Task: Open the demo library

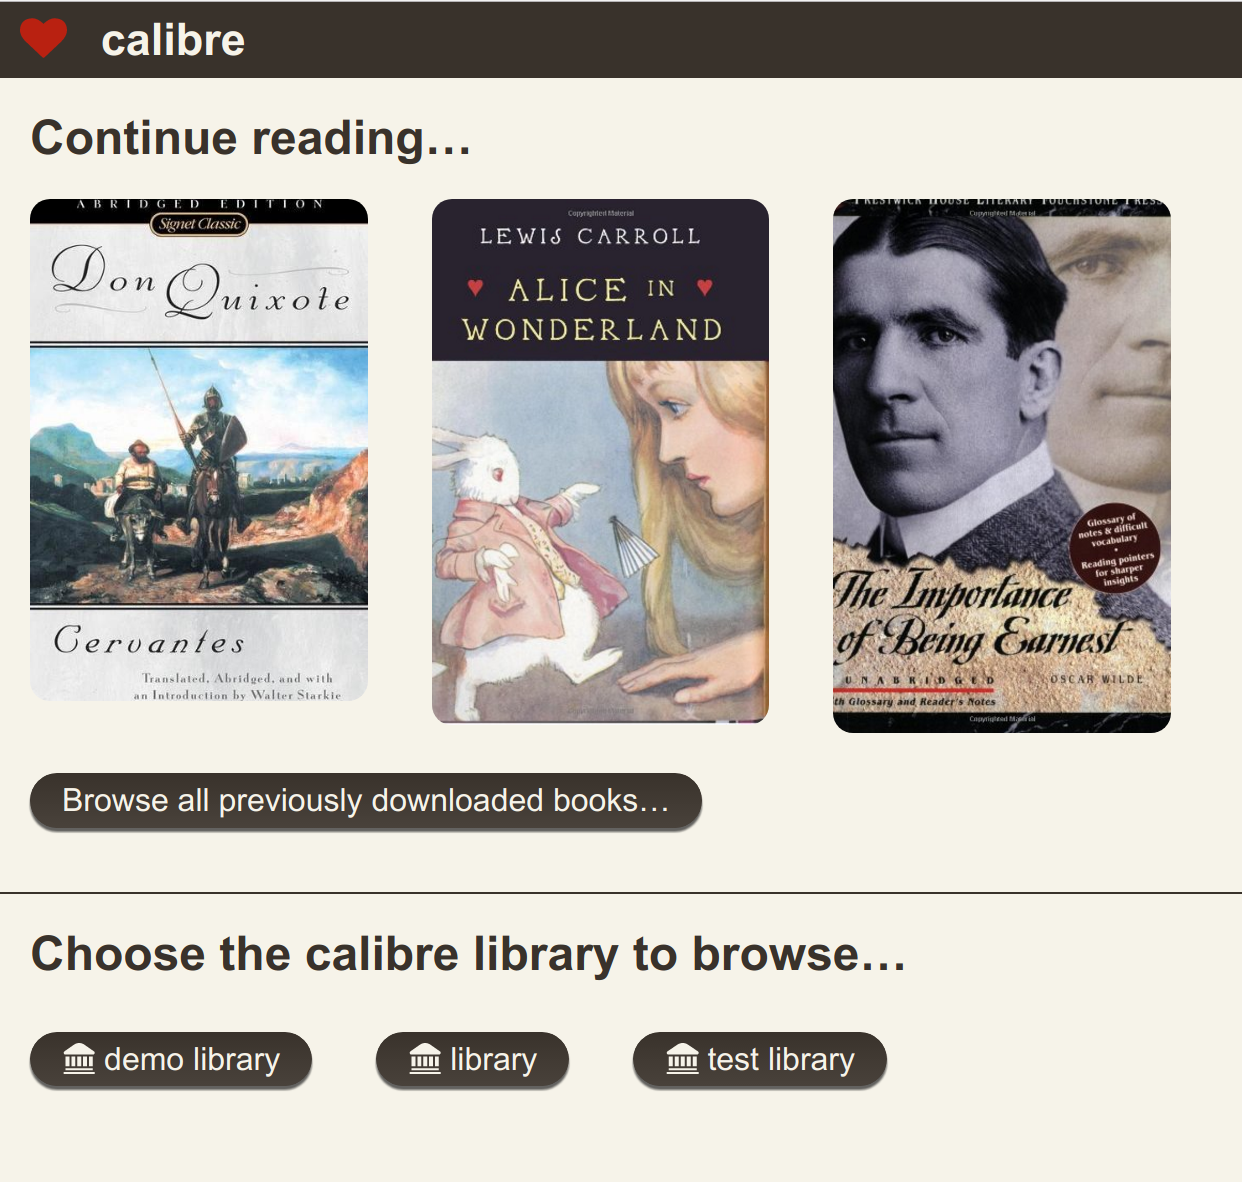Action: click(x=171, y=1060)
